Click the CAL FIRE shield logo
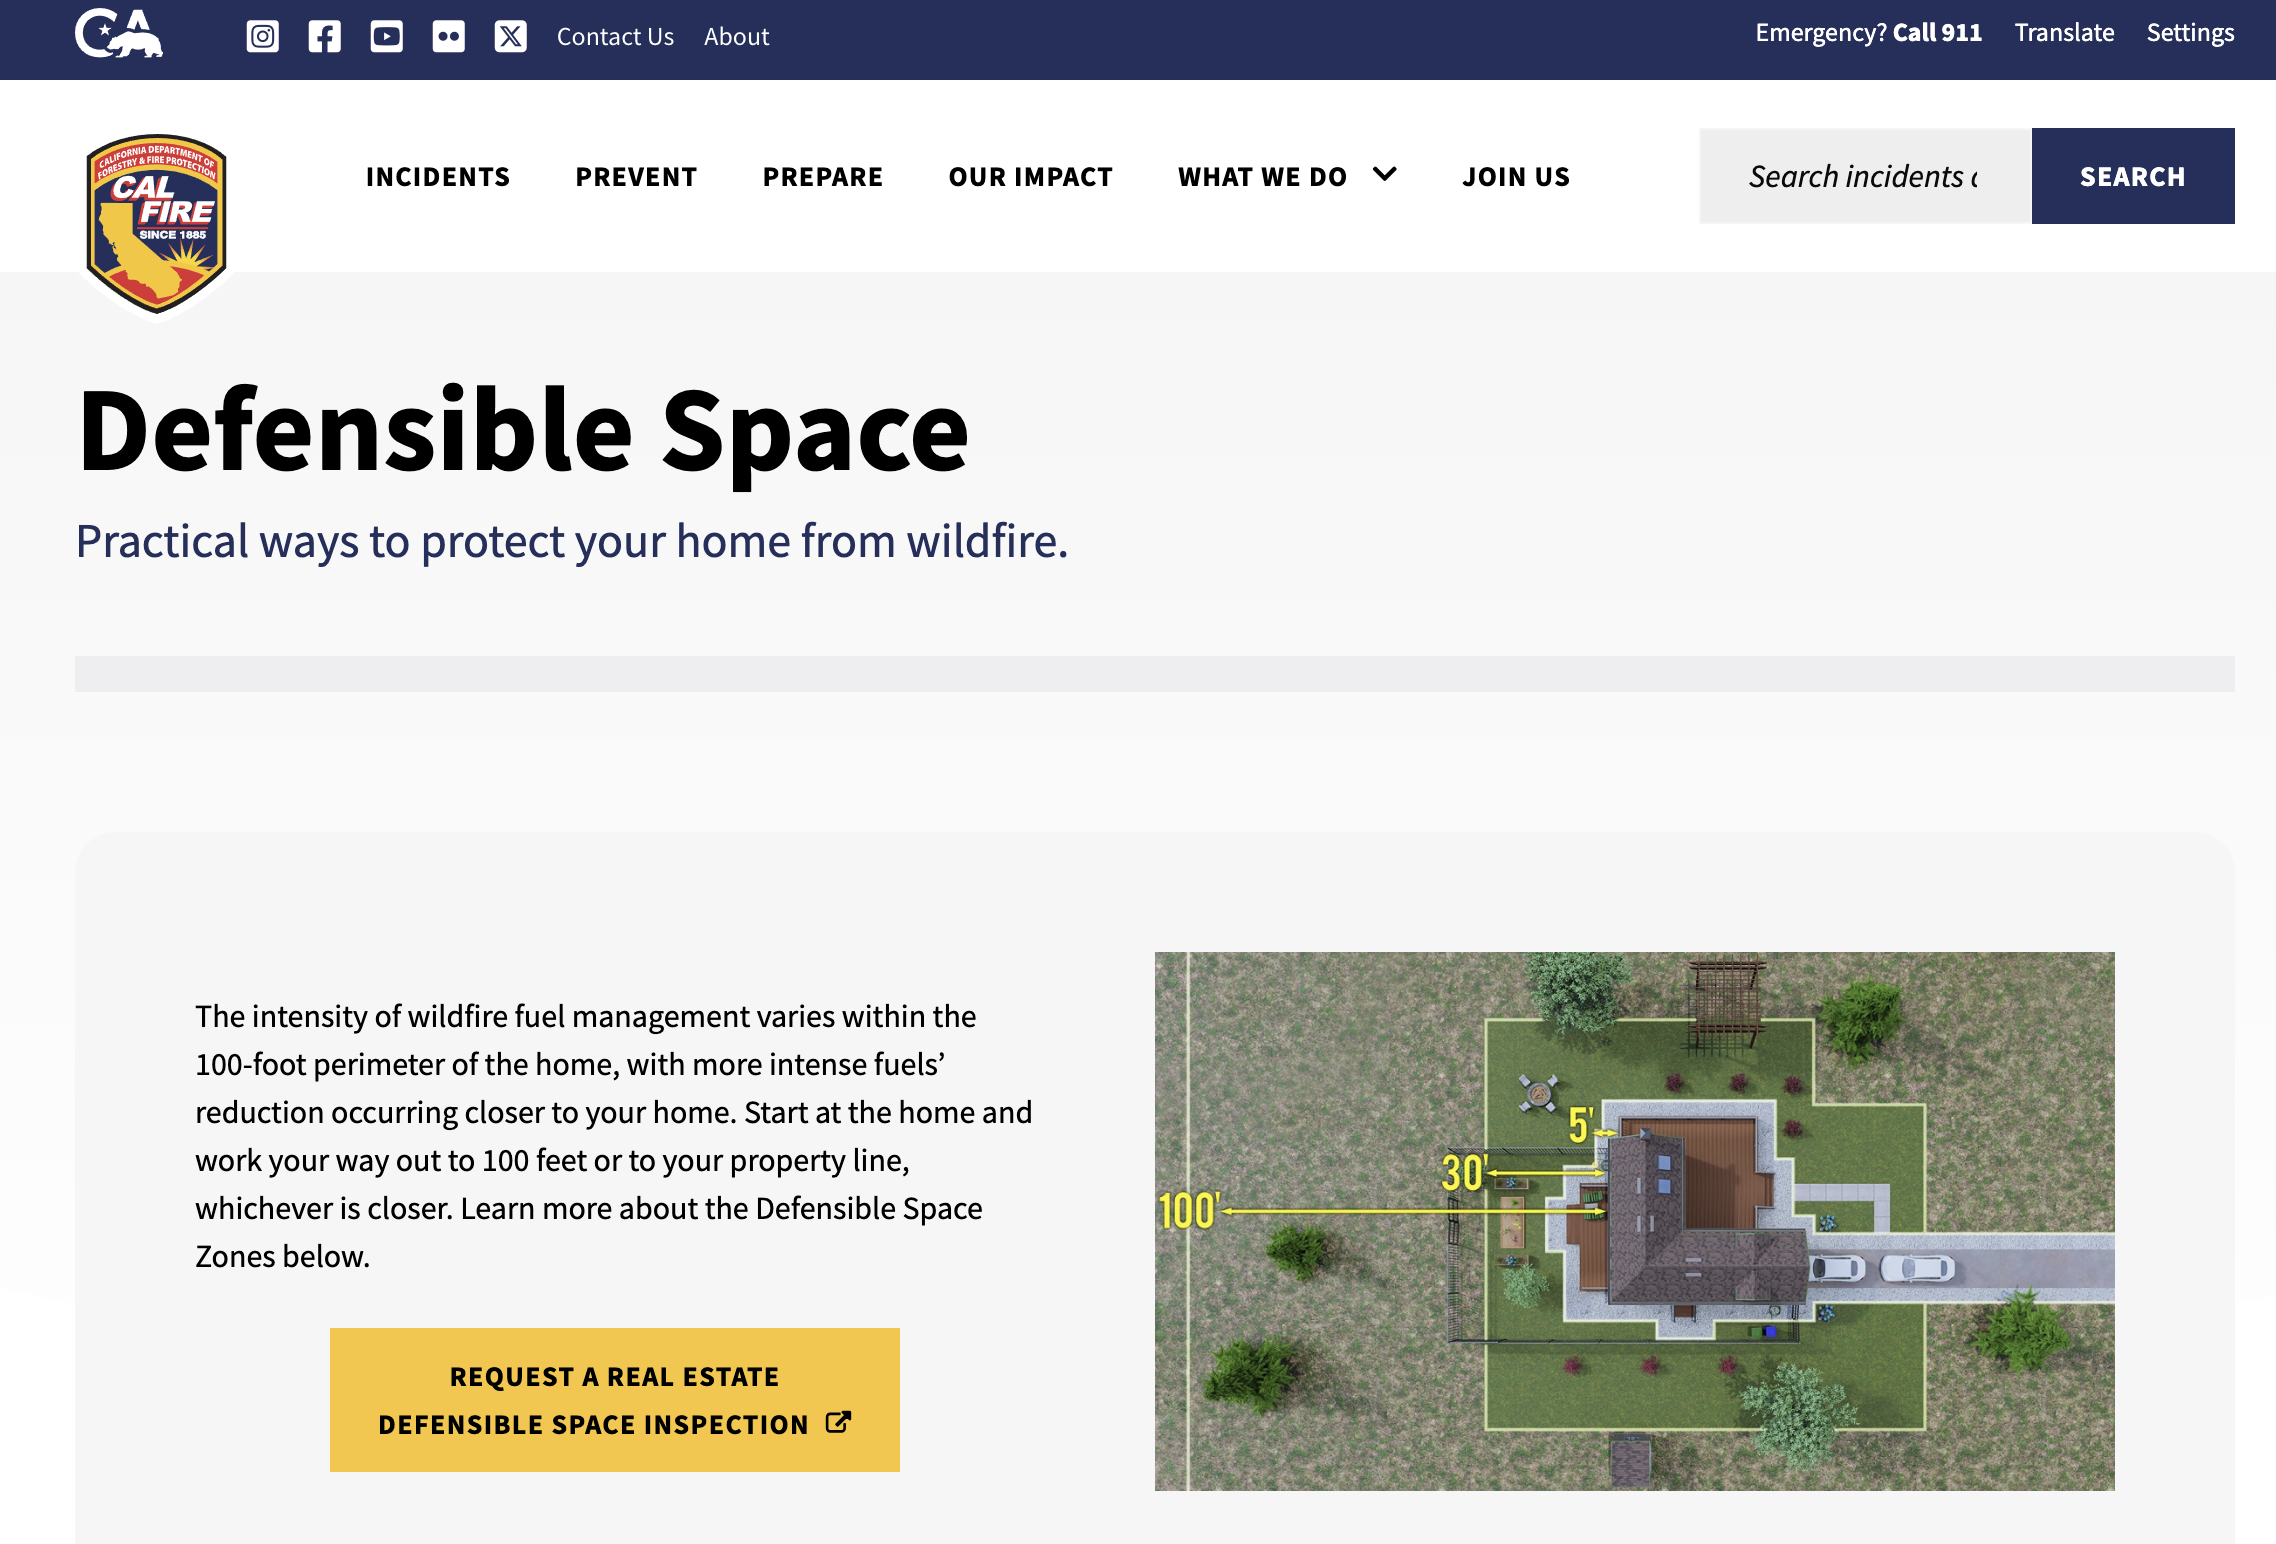The width and height of the screenshot is (2276, 1544). 156,224
